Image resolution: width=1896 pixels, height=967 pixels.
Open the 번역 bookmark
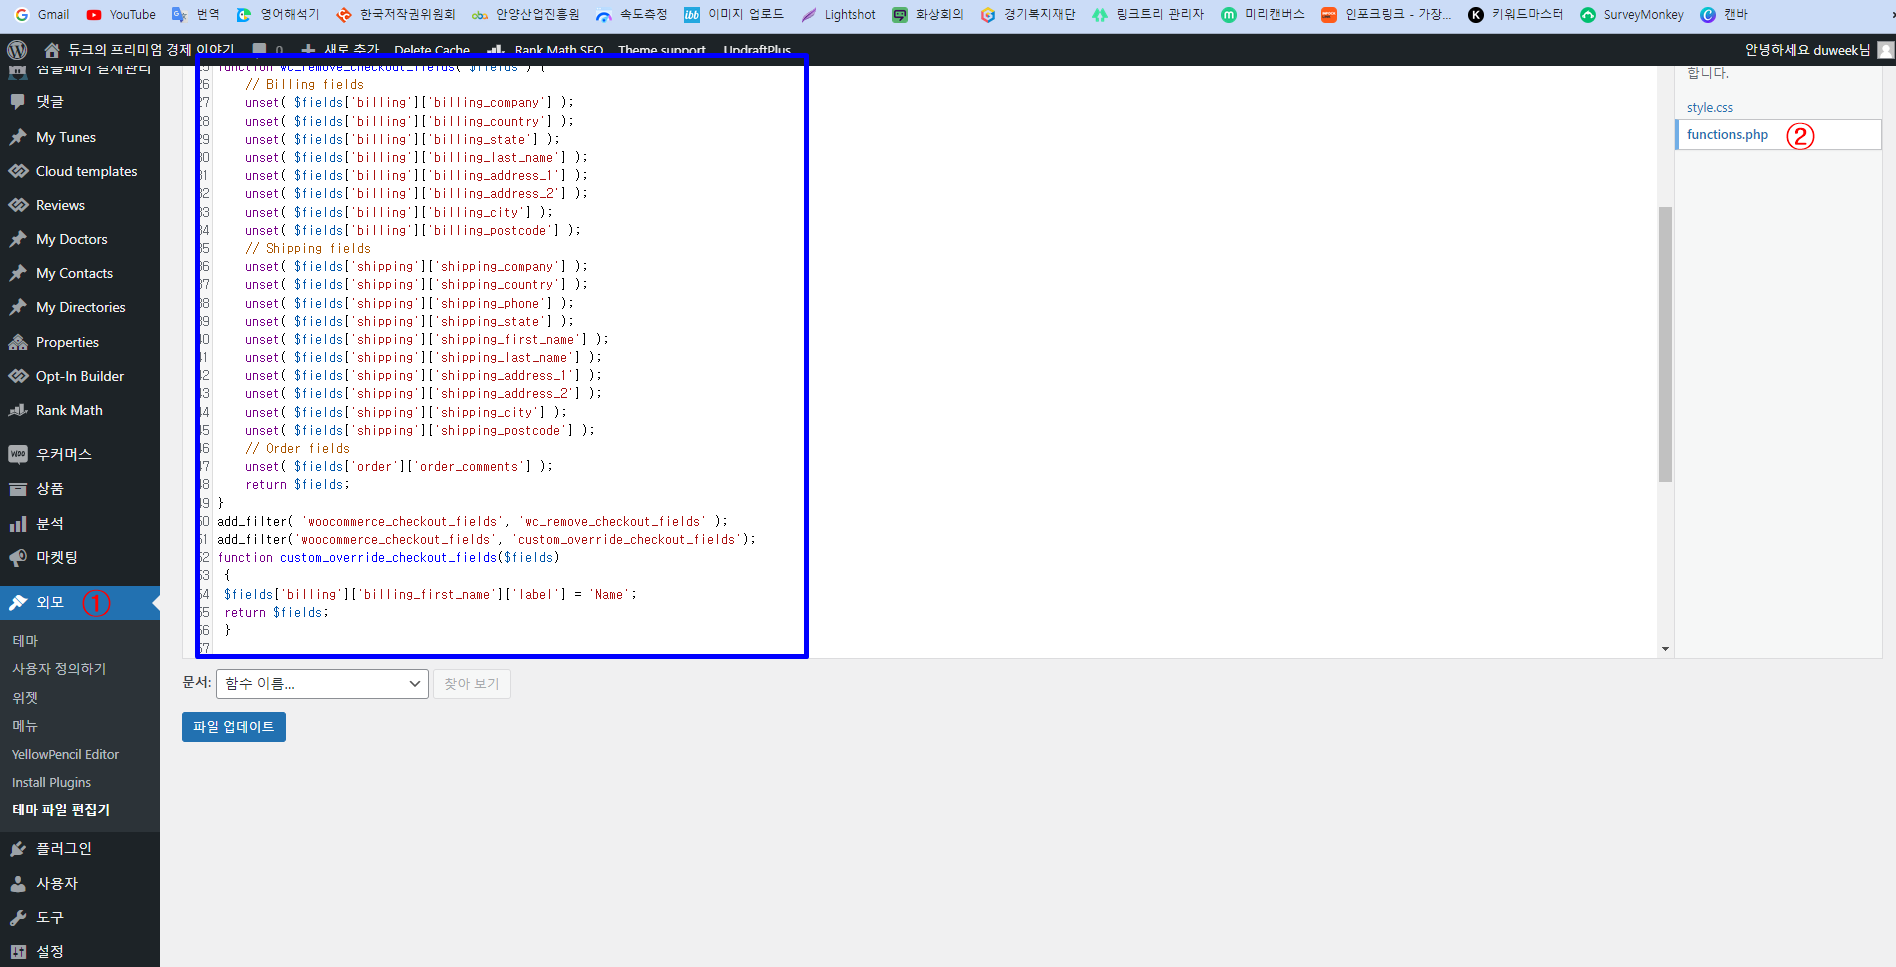tap(196, 14)
